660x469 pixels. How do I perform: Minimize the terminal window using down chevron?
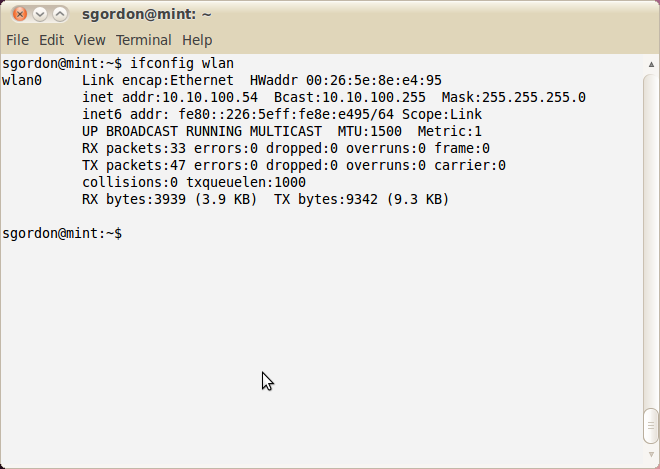[x=40, y=14]
